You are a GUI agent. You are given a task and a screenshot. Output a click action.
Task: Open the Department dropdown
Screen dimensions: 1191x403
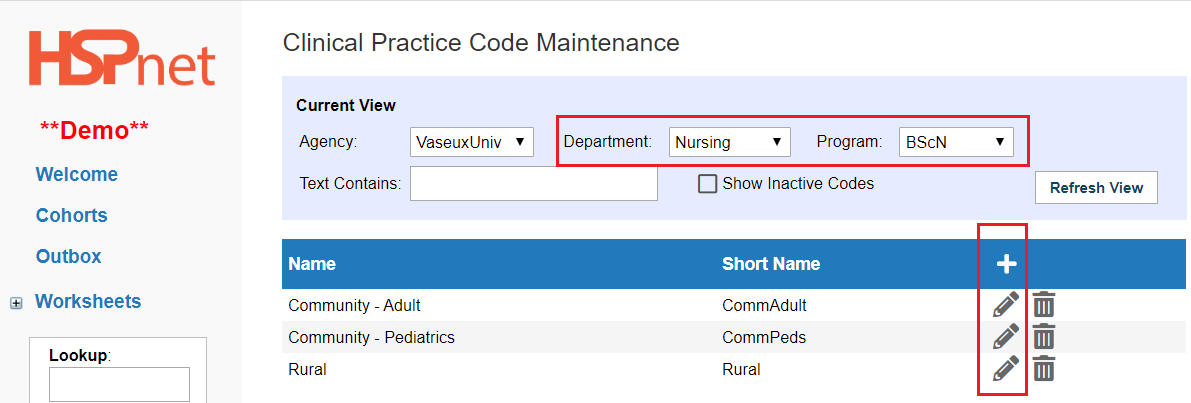(x=730, y=142)
